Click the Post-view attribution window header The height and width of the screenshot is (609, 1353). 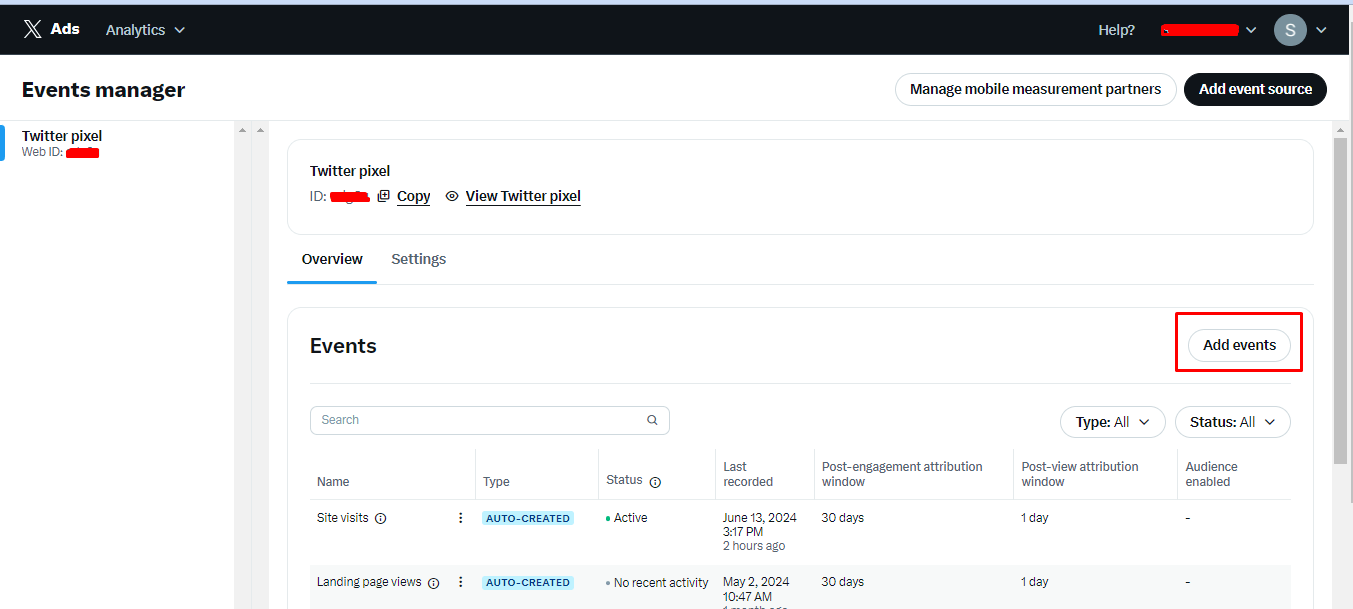(1080, 474)
